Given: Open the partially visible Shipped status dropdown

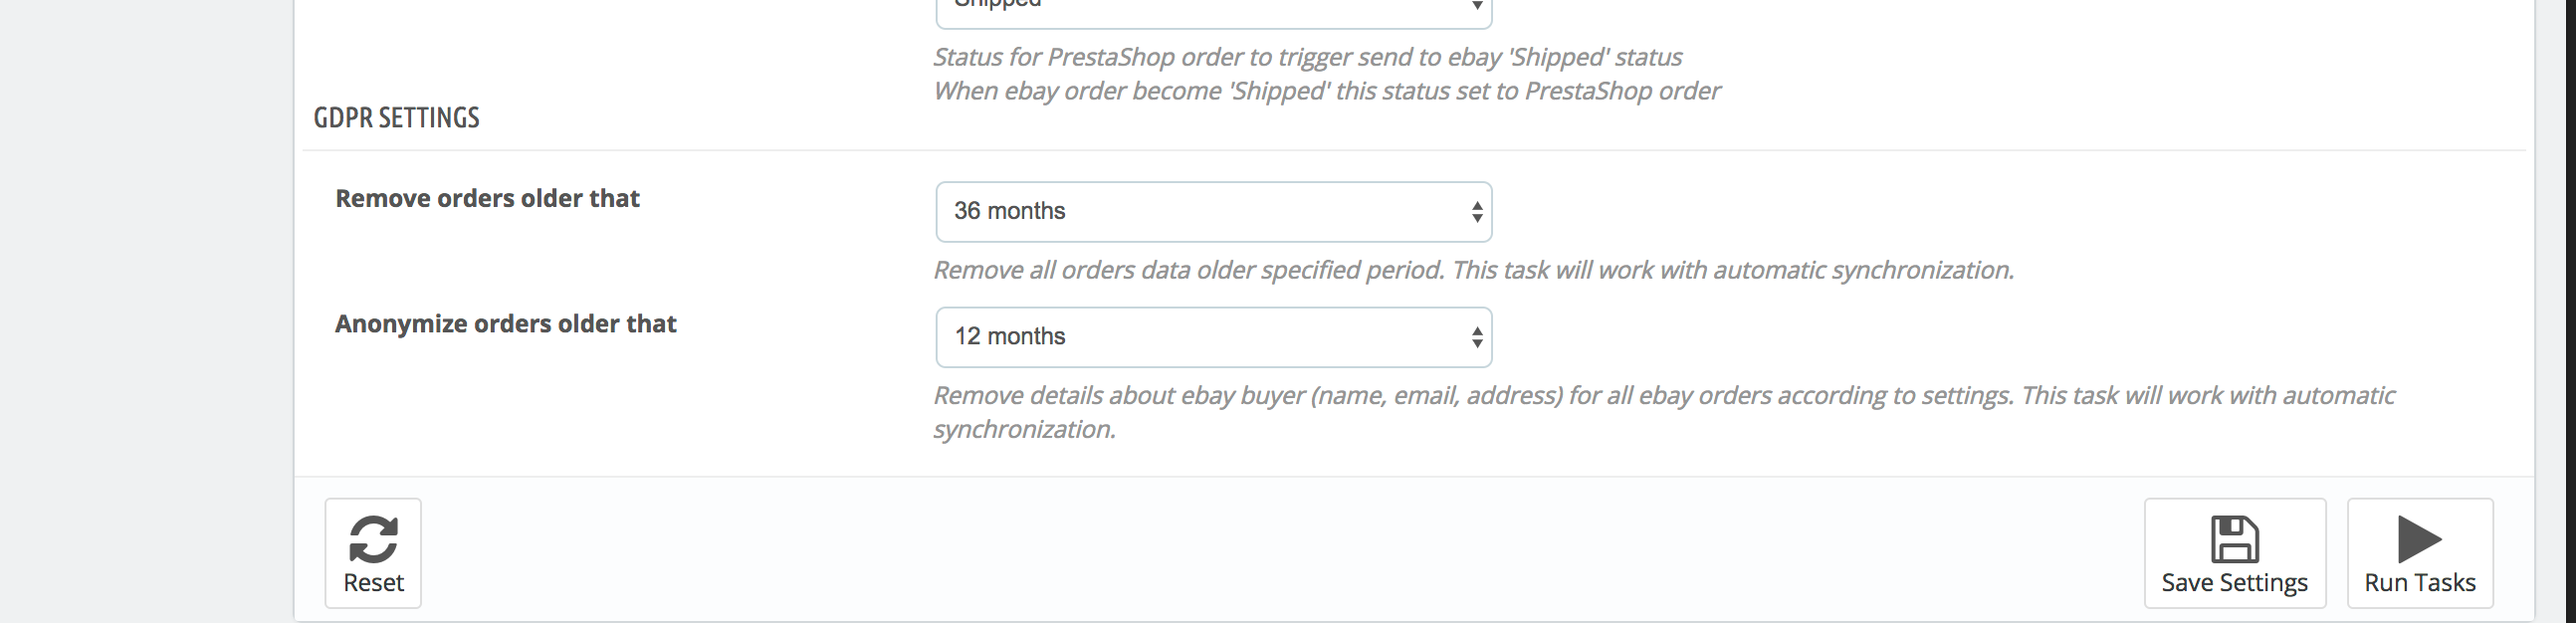Looking at the screenshot, I should point(1213,12).
